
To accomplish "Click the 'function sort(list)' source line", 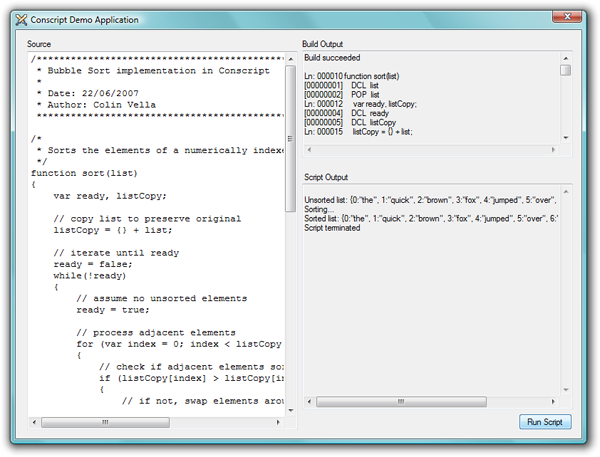I will pyautogui.click(x=84, y=173).
